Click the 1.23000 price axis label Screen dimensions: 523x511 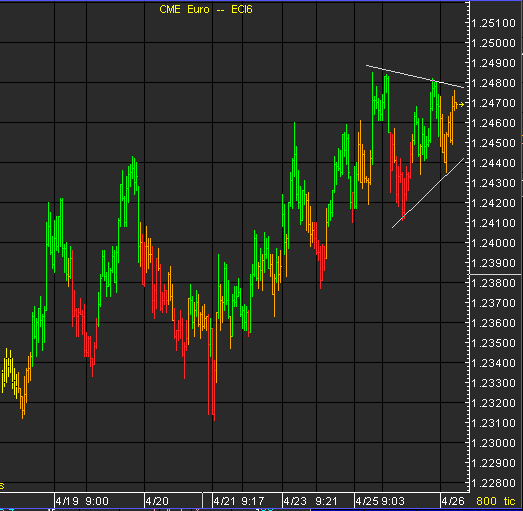(494, 444)
